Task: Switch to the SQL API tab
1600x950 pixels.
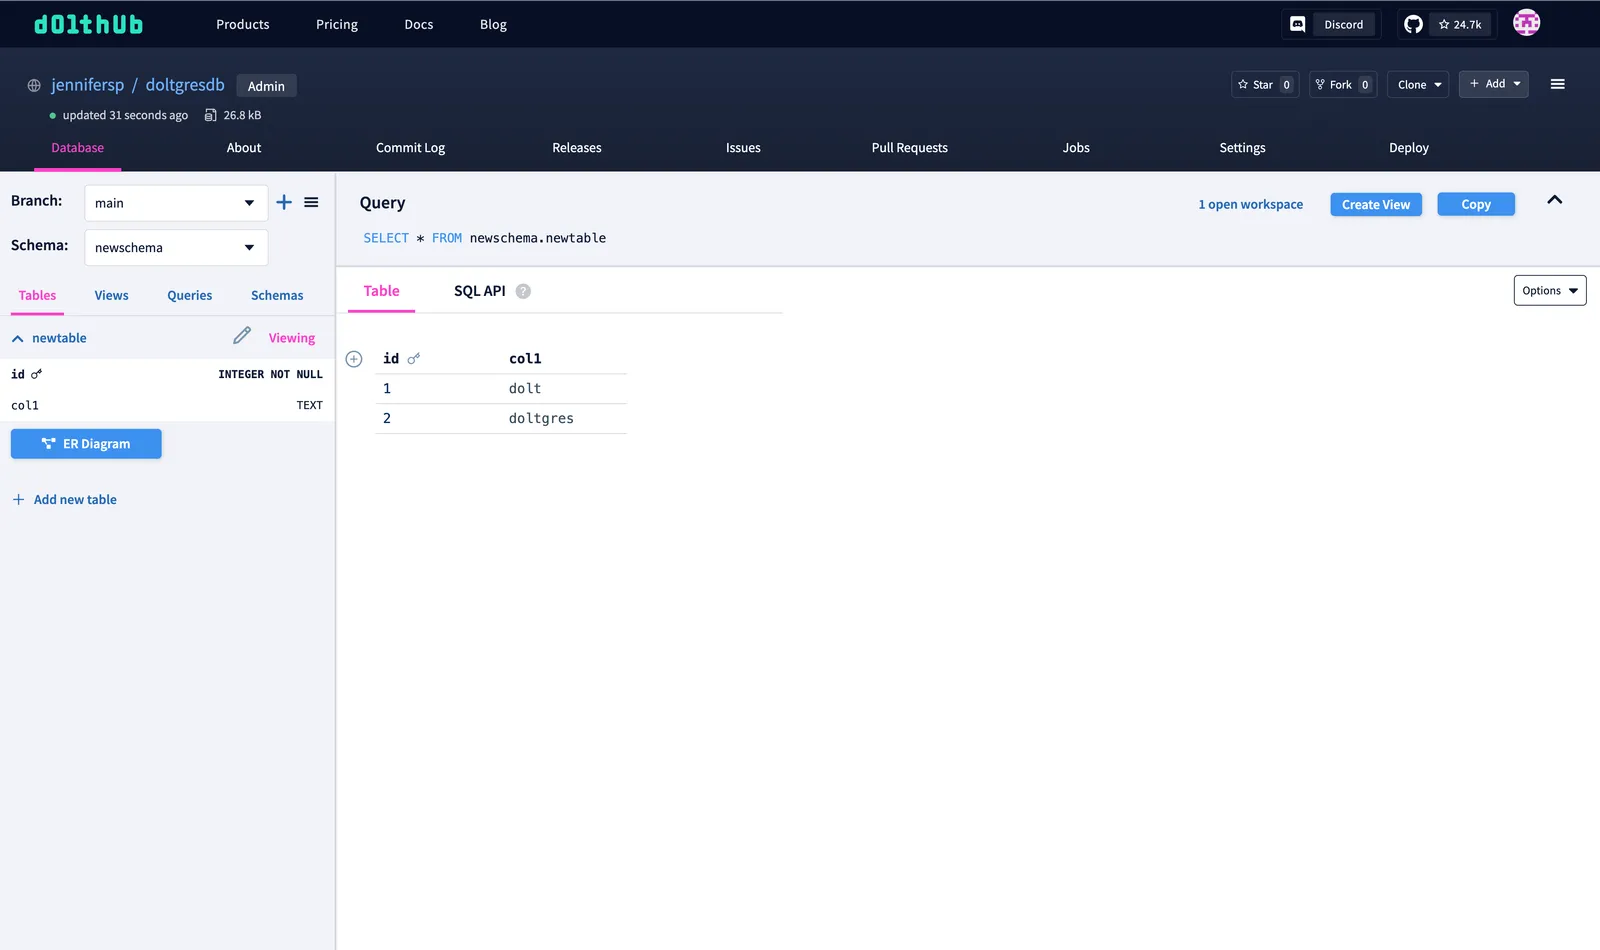Action: coord(480,291)
